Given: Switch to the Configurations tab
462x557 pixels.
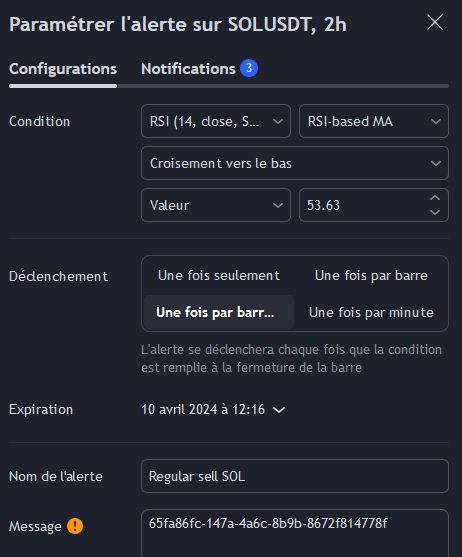Looking at the screenshot, I should [x=63, y=69].
